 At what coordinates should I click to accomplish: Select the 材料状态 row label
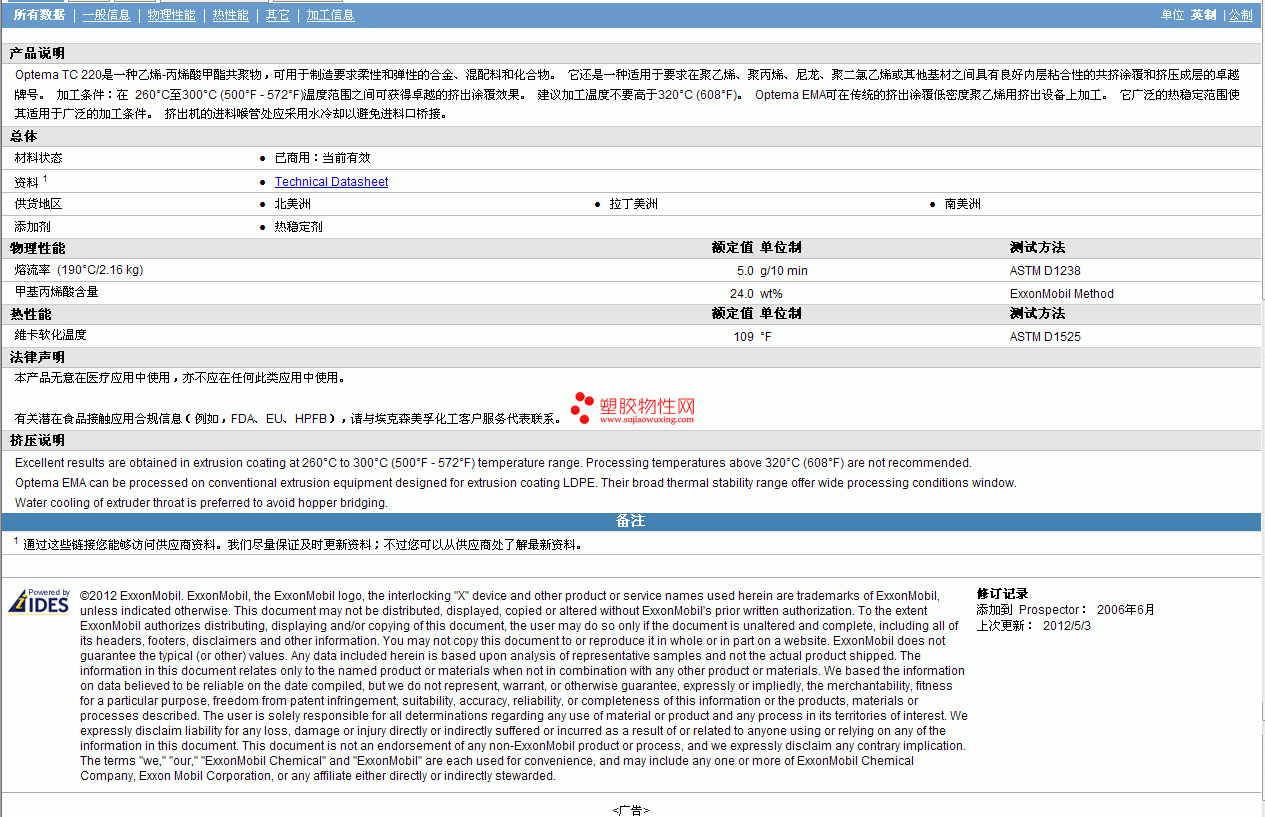click(x=38, y=158)
